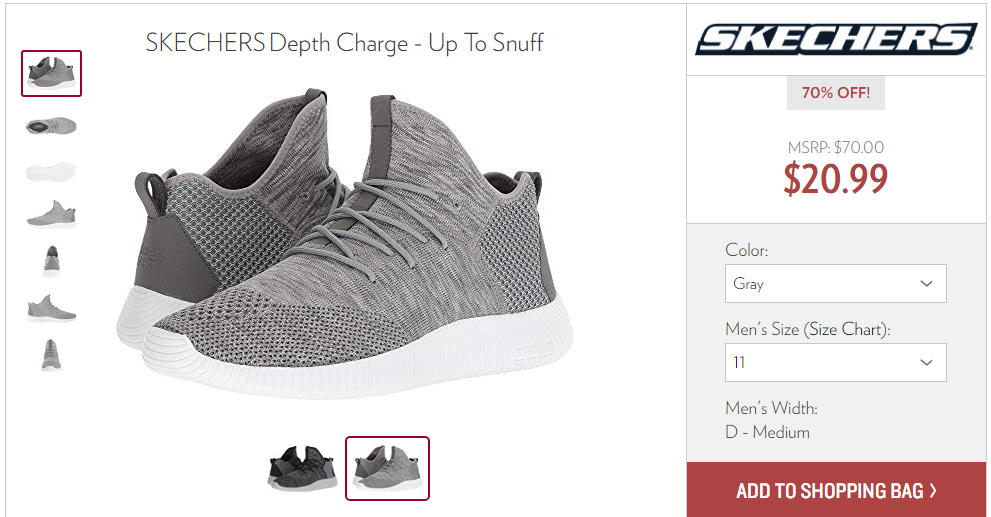Click the main gray sneaker product image
This screenshot has height=517, width=991.
[x=344, y=243]
